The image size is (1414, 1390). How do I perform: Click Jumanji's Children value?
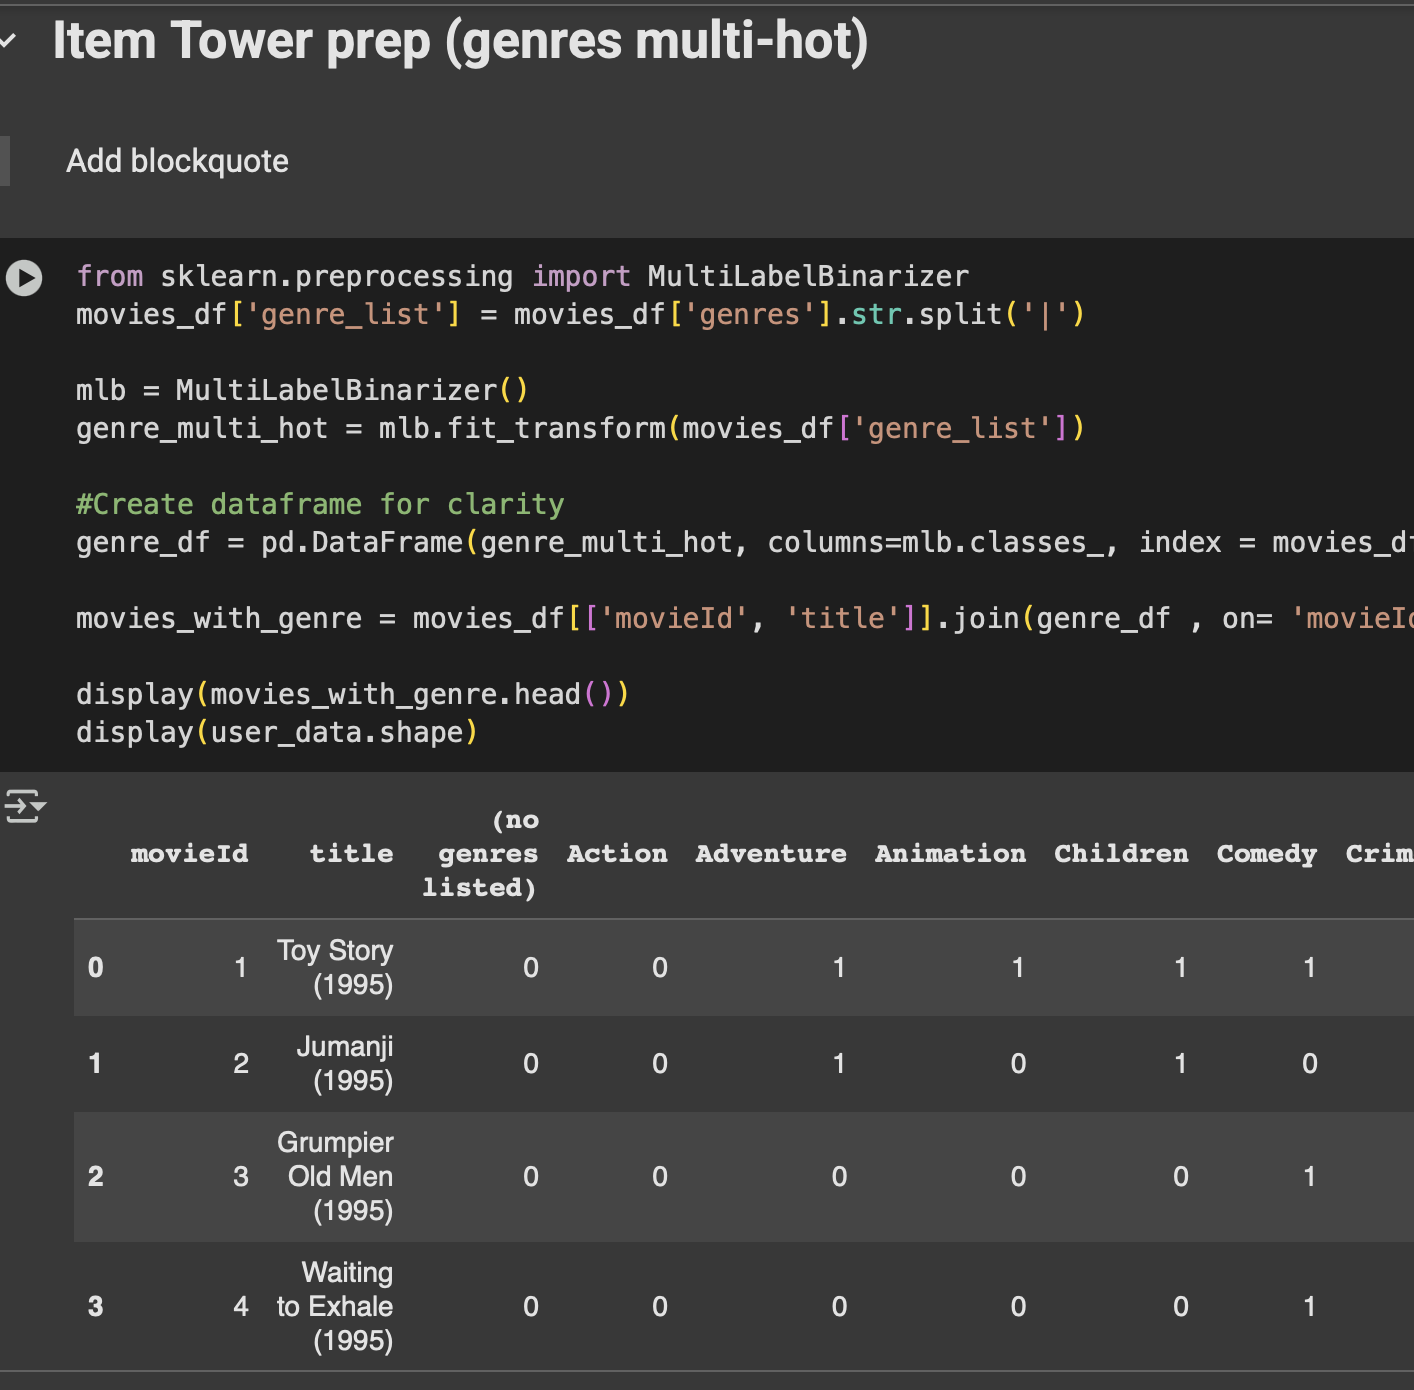[1180, 1063]
